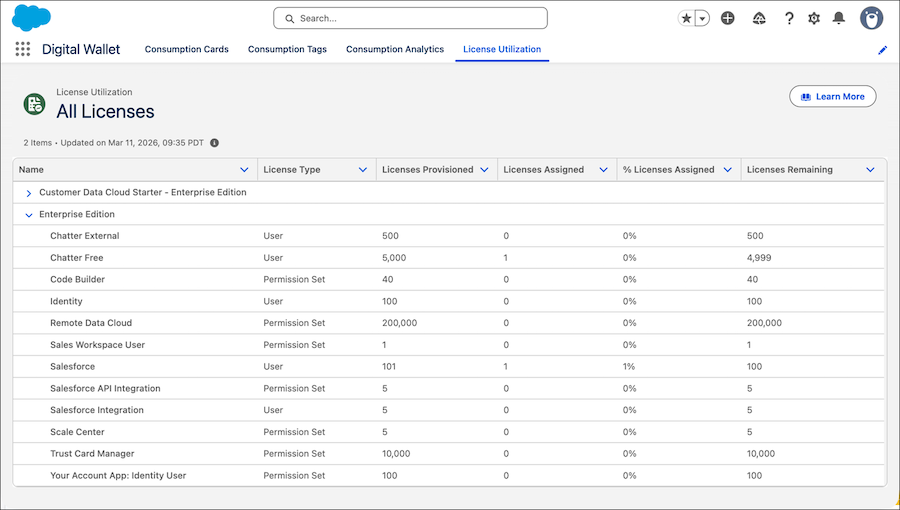Open the App Launcher dots grid
Screen dimensions: 900x510
pos(22,49)
